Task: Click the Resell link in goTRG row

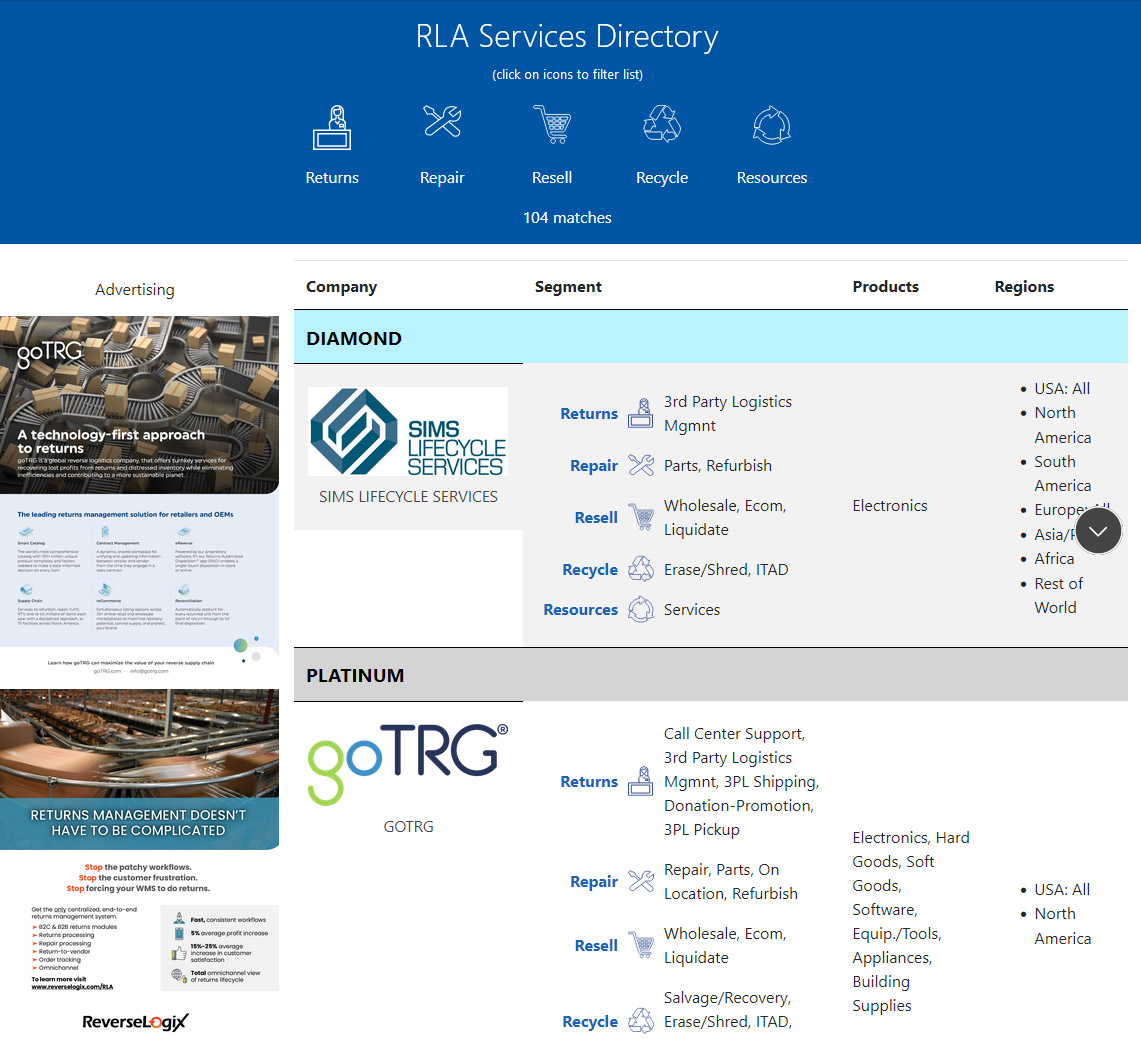Action: 596,946
